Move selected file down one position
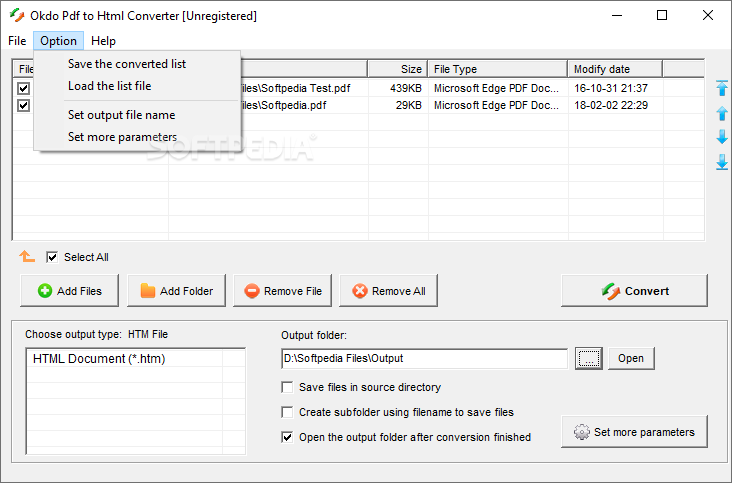The height and width of the screenshot is (483, 732). coord(722,137)
